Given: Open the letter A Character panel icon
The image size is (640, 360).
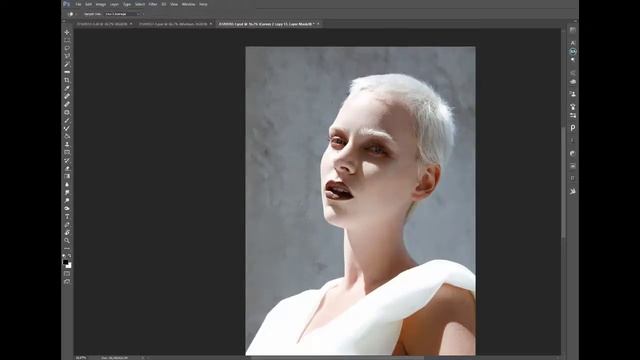Looking at the screenshot, I should click(x=573, y=43).
